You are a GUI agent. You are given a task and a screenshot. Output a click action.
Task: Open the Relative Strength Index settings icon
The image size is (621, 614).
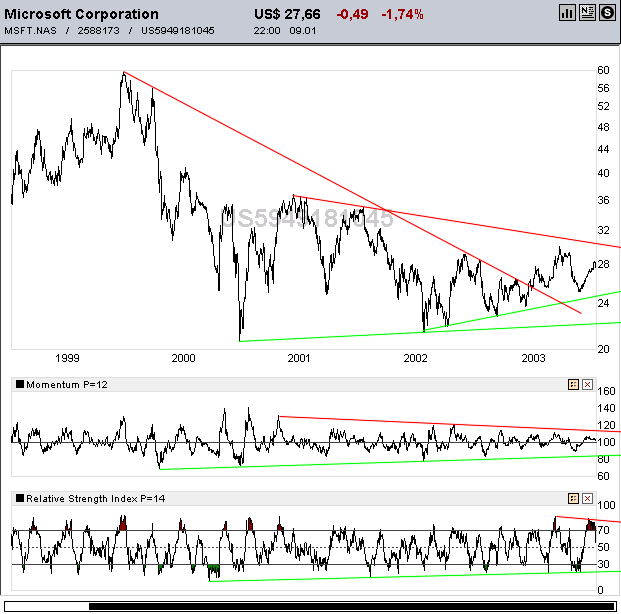coord(573,498)
